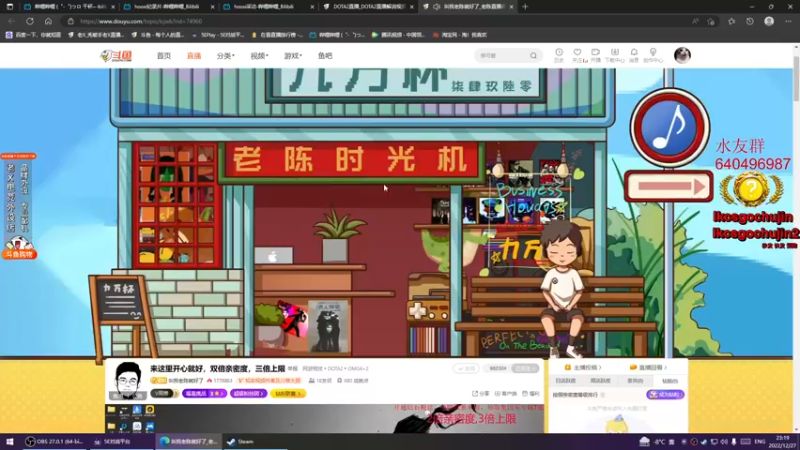The height and width of the screenshot is (450, 800).
Task: Add page to favorites star icon
Action: (x=711, y=21)
